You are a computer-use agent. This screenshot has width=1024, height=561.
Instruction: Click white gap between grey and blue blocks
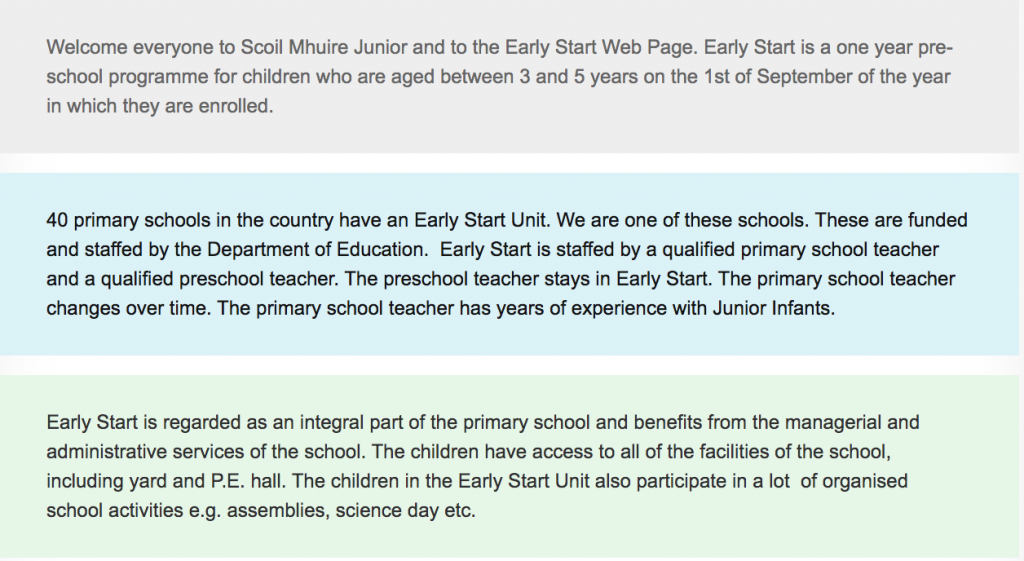[509, 163]
